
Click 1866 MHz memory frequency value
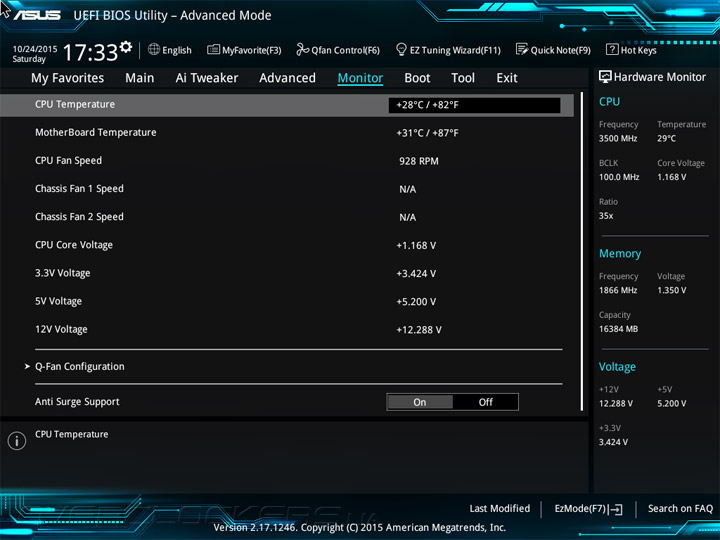coord(618,290)
